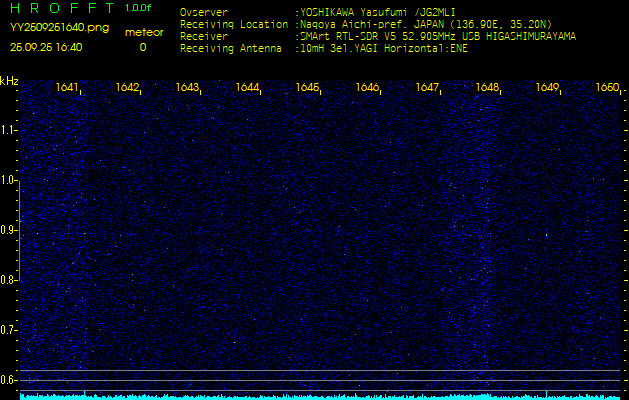Screen dimensions: 629x400
Task: Click the kHz axis unit label
Action: coord(9,81)
